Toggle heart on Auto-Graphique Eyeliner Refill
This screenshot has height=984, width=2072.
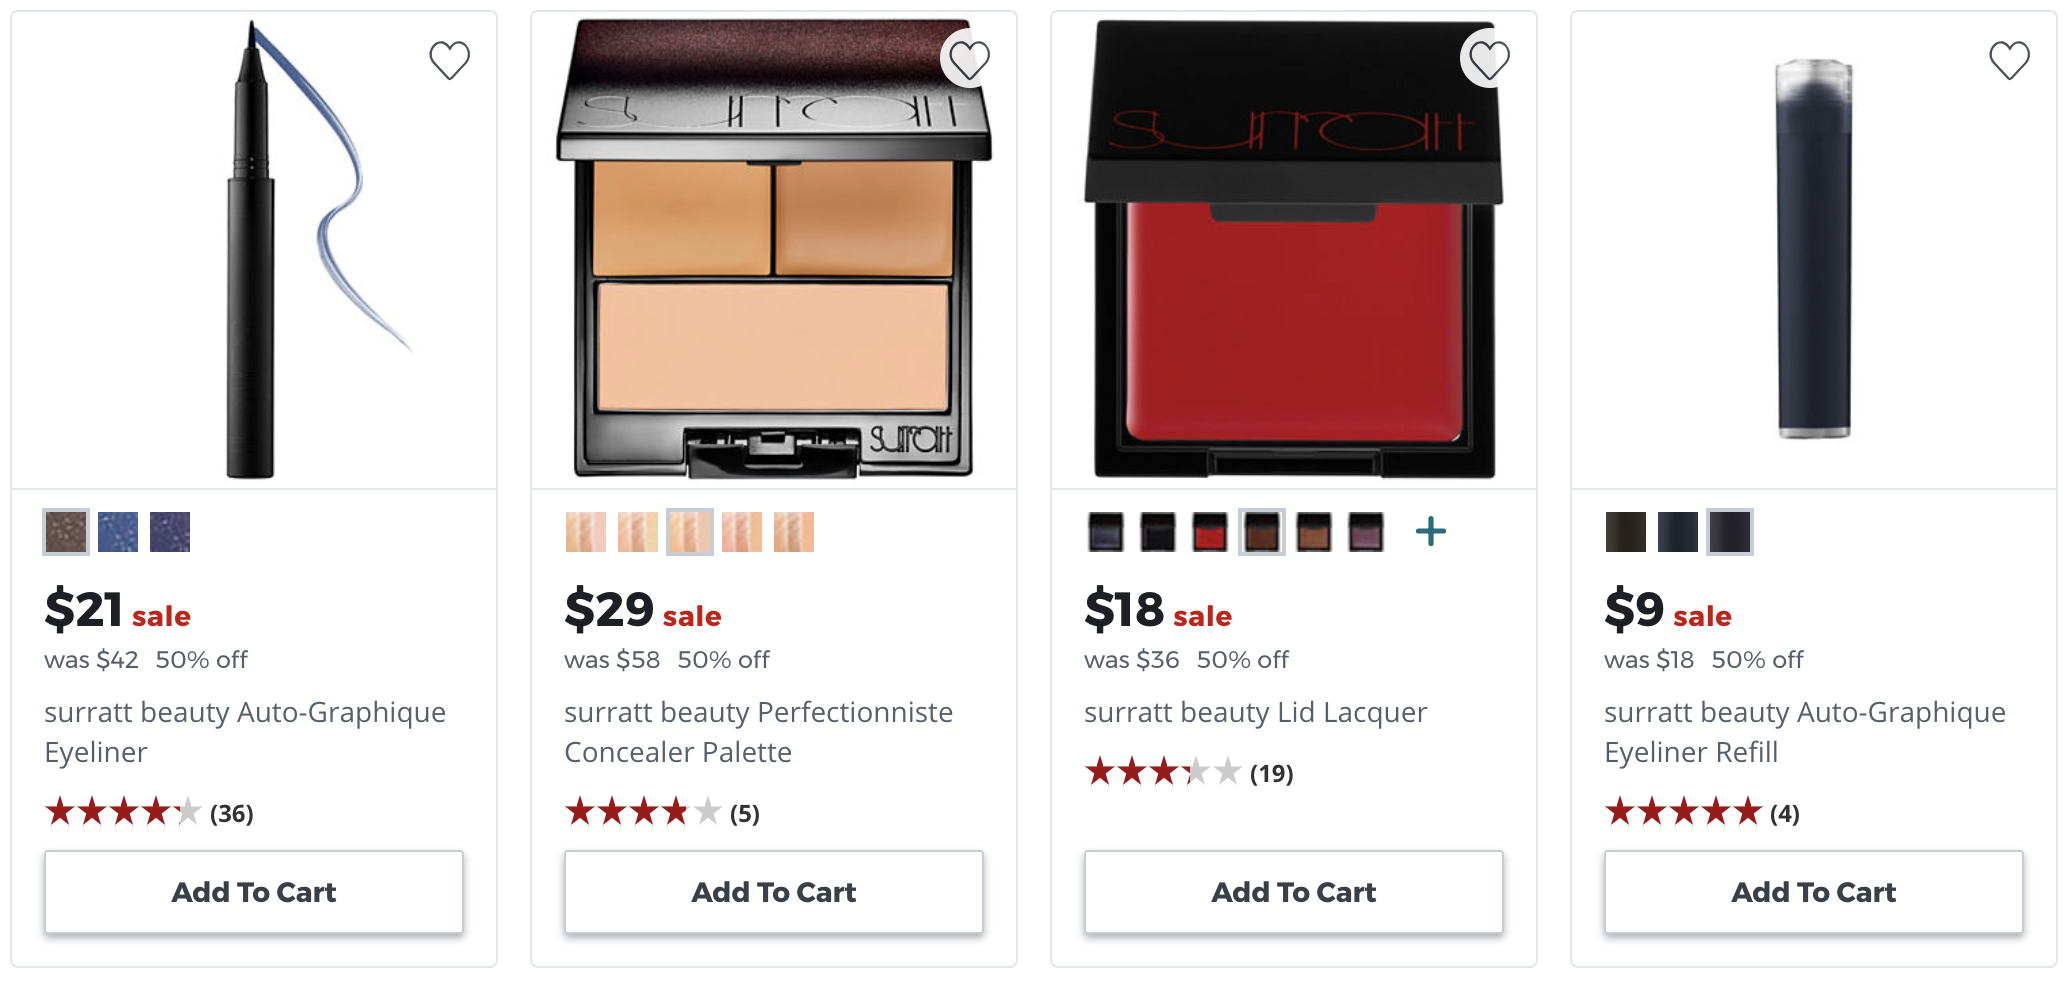point(2010,60)
